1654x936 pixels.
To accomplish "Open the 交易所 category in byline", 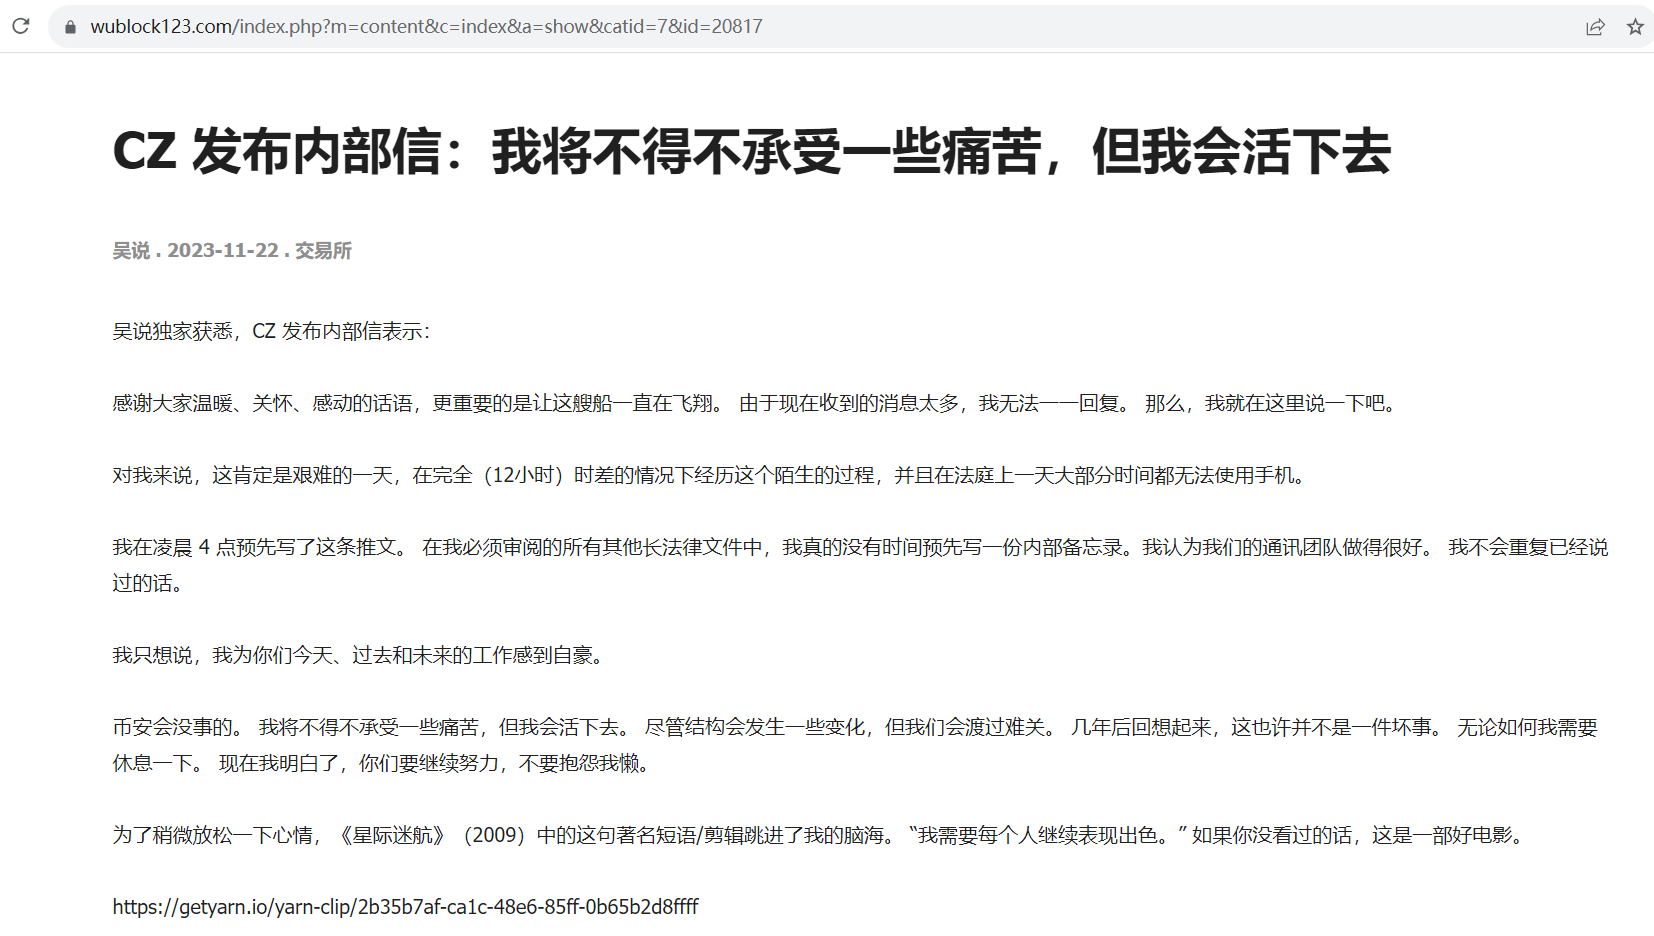I will tap(323, 251).
